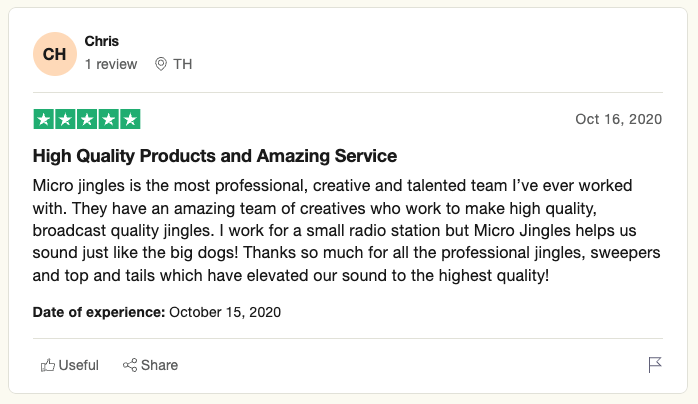This screenshot has width=698, height=404.
Task: Click the share network icon
Action: [130, 365]
